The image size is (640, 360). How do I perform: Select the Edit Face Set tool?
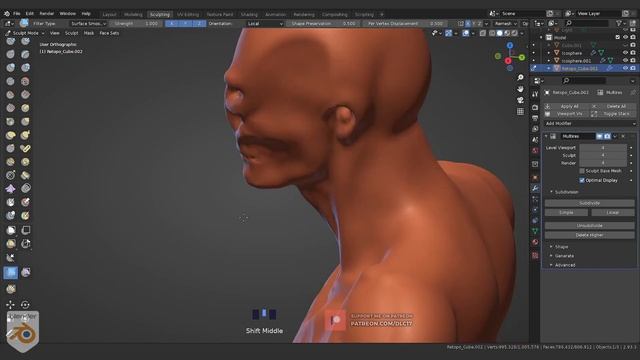click(x=11, y=289)
